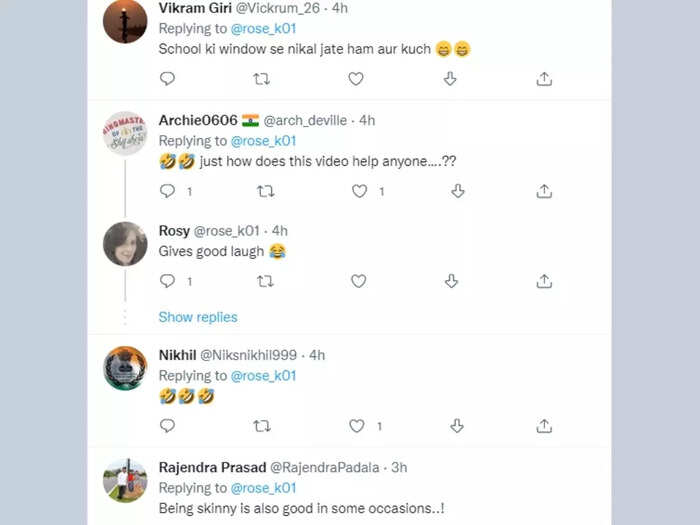The height and width of the screenshot is (525, 700).
Task: Open Nikhil's profile avatar
Action: (125, 368)
